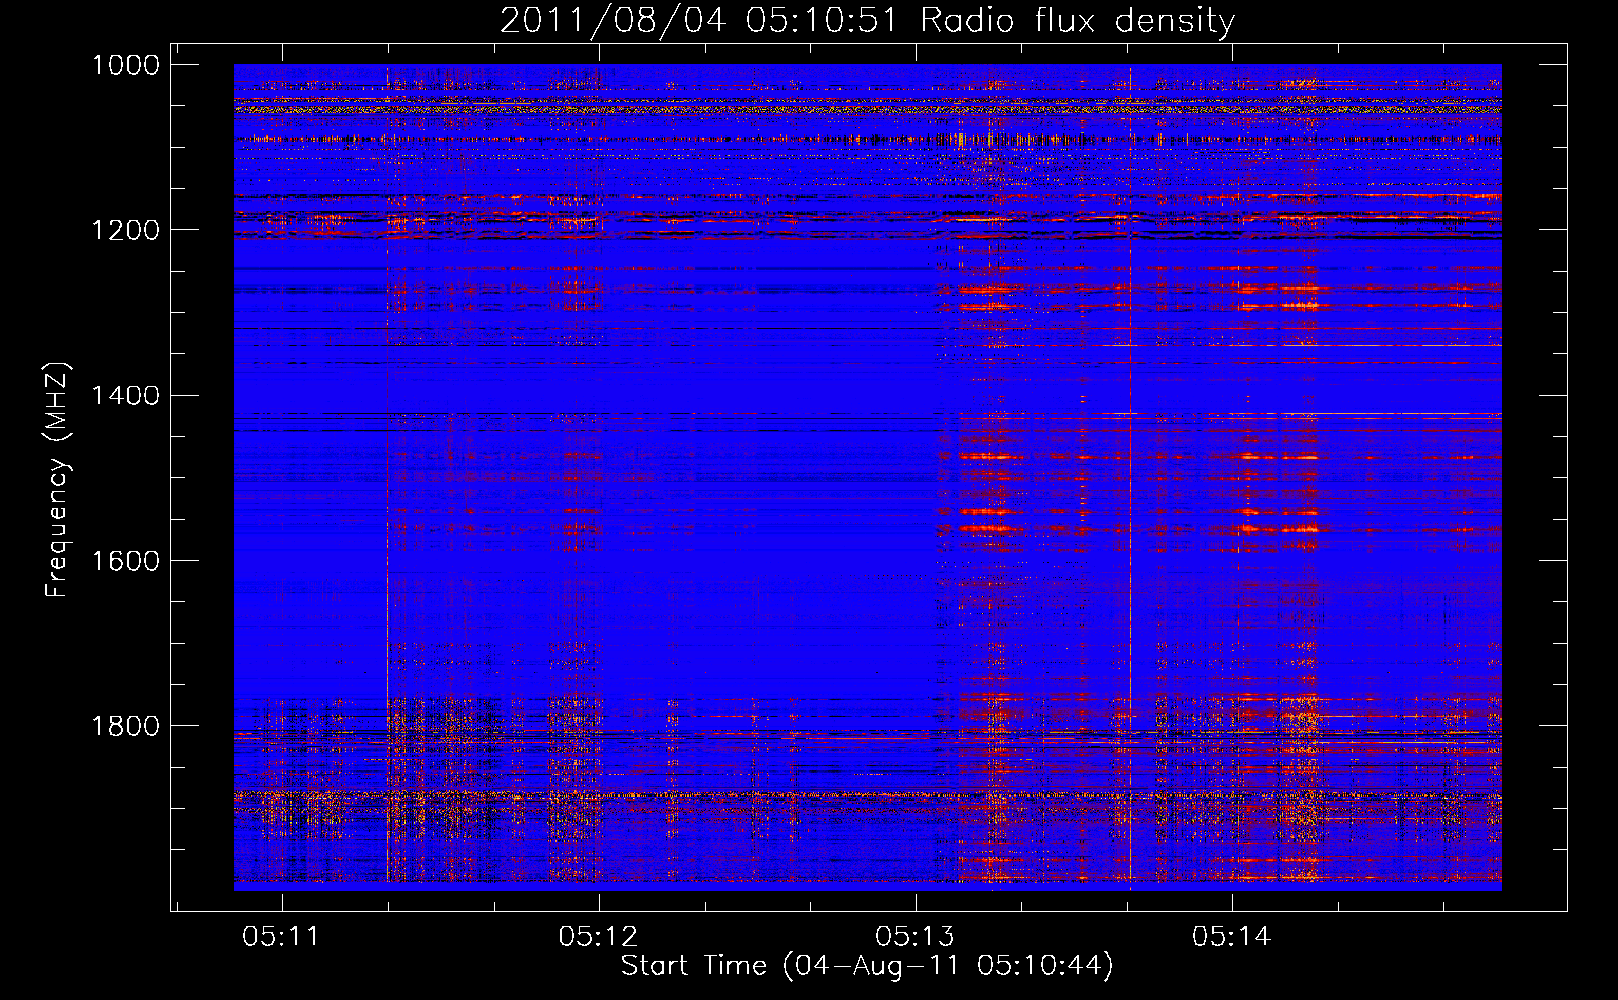The height and width of the screenshot is (1000, 1618).
Task: Click the 05:12 time tick label
Action: point(598,937)
